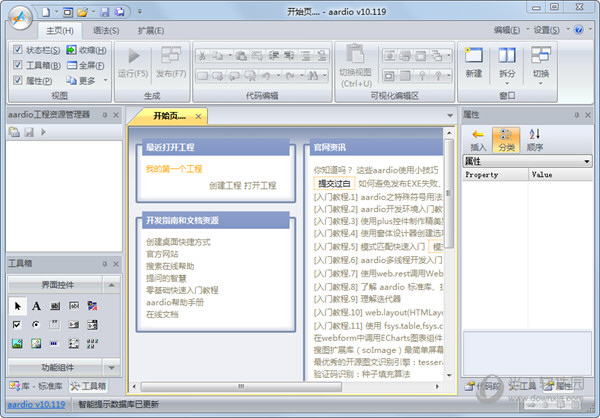Click the 创建桌面快捷方式 link
The width and height of the screenshot is (600, 418).
178,242
